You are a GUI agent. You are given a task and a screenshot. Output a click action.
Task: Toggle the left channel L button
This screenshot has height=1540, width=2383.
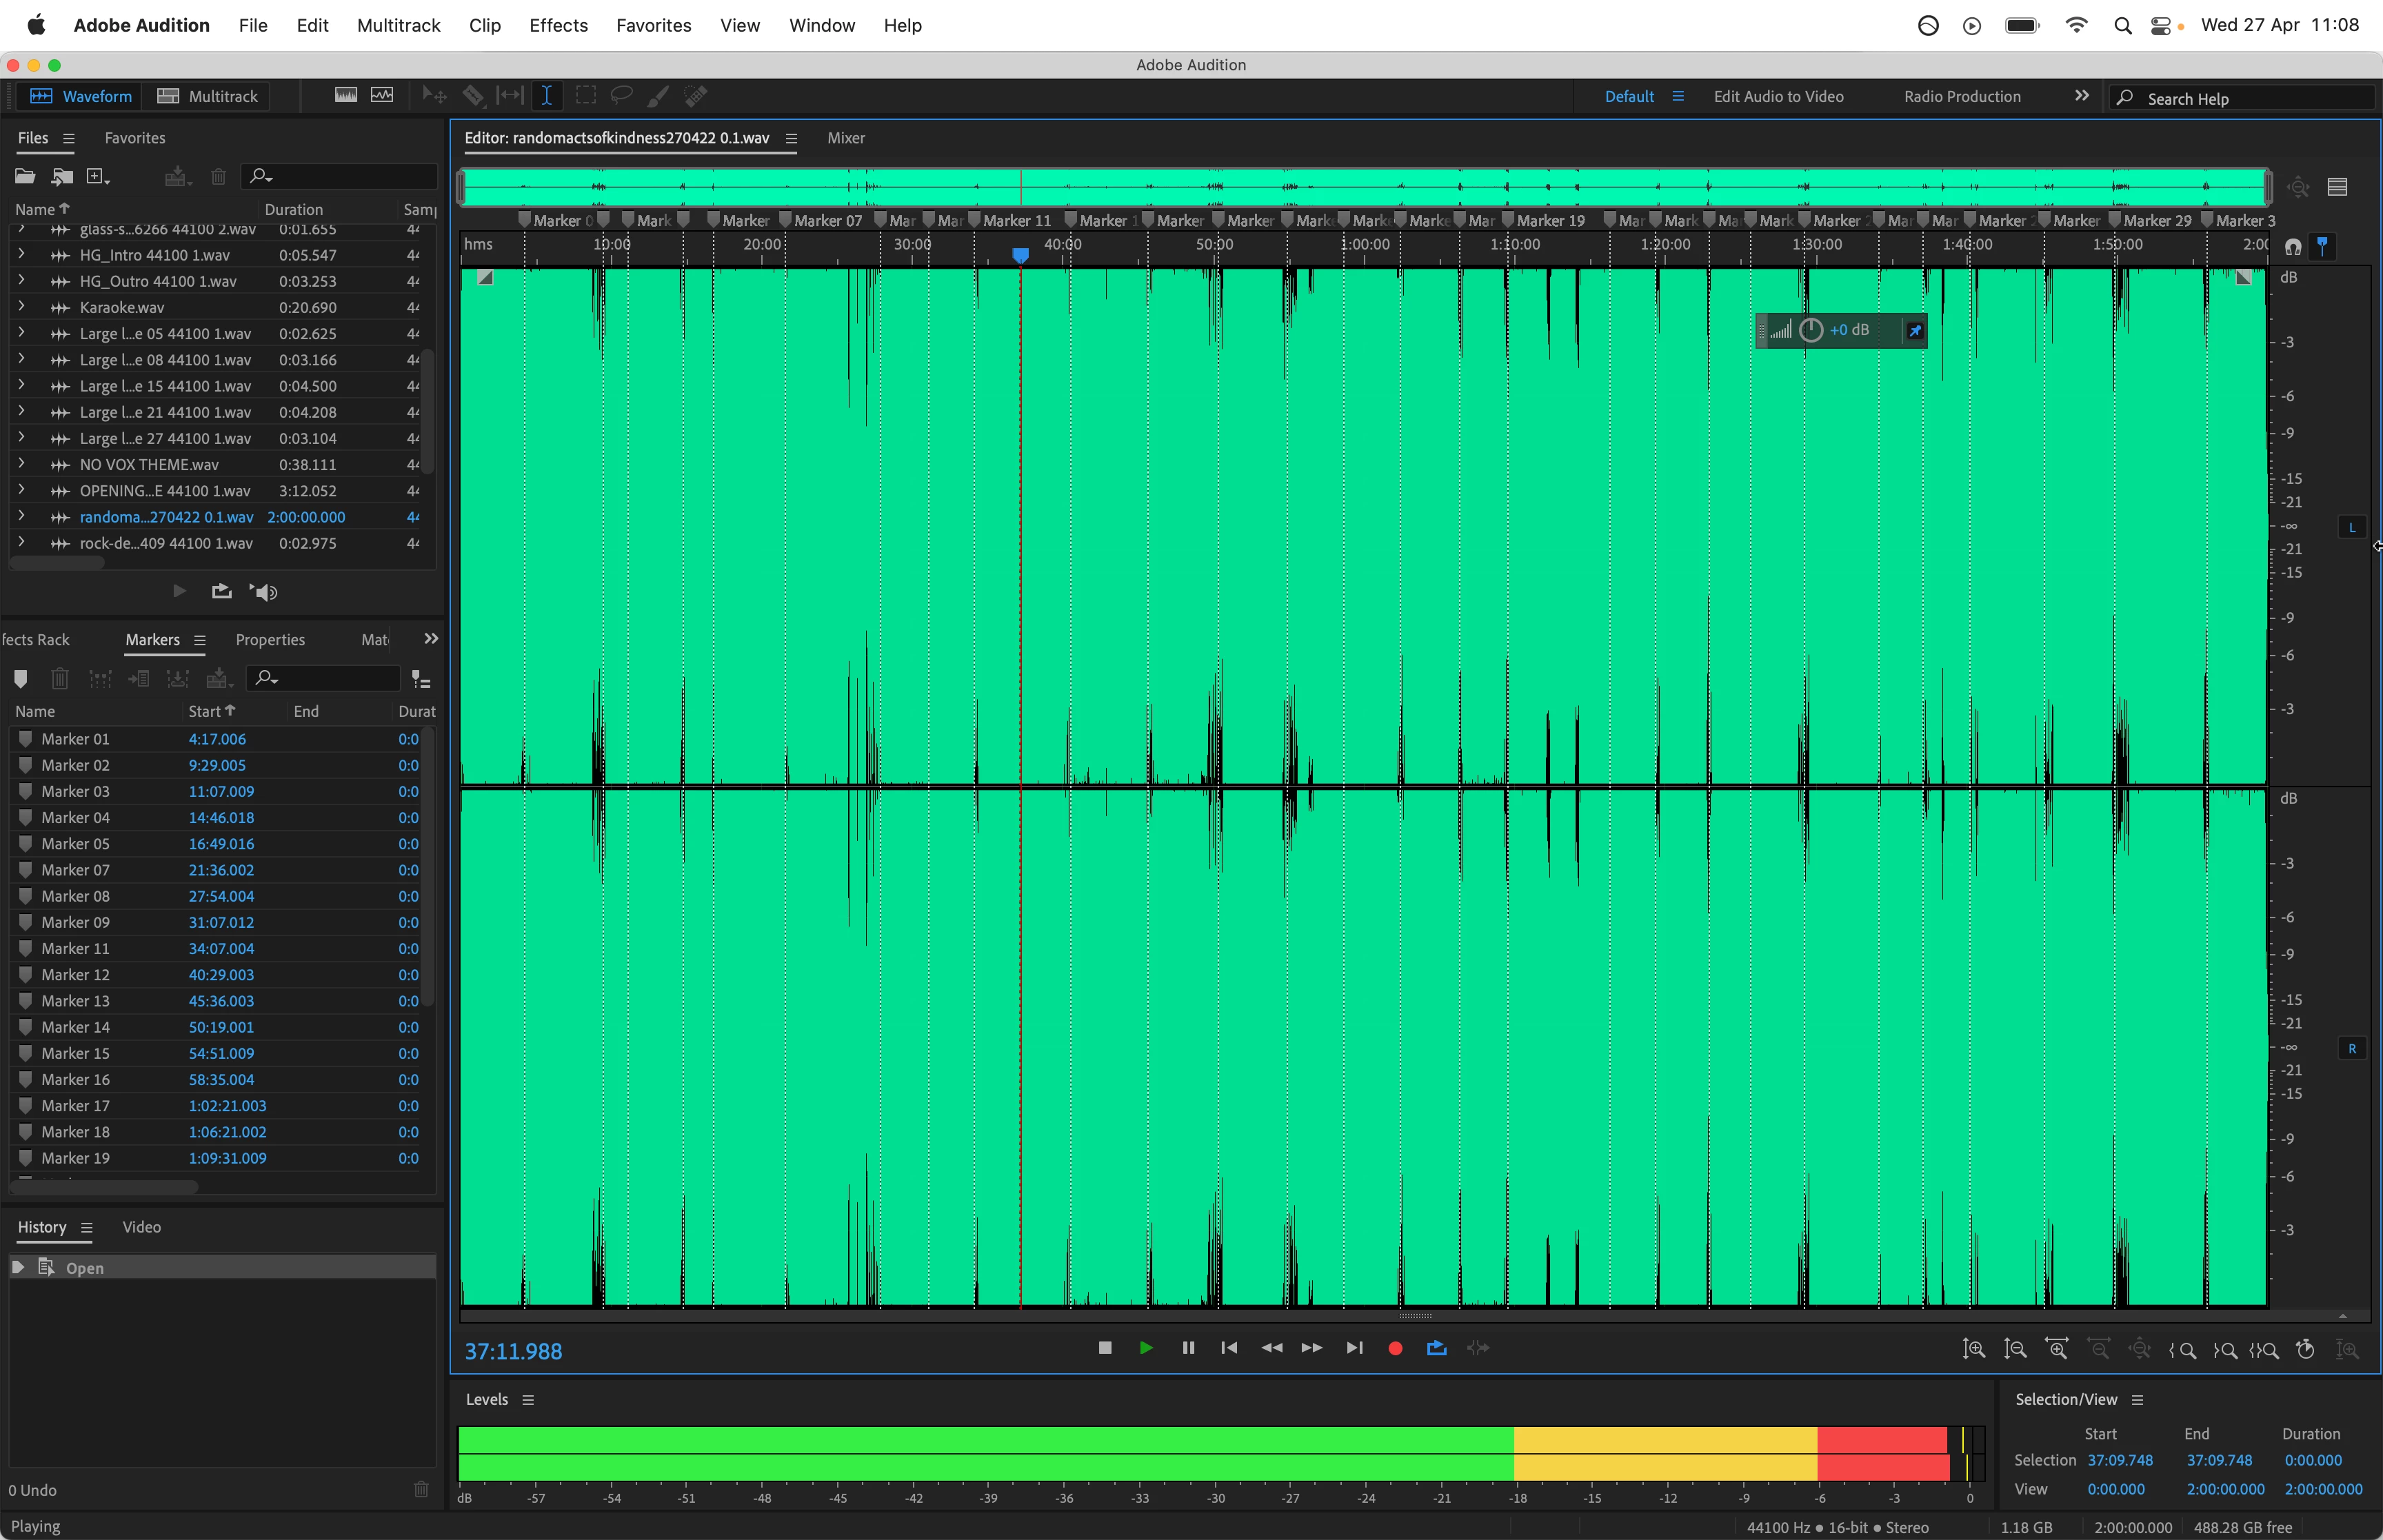[x=2352, y=527]
